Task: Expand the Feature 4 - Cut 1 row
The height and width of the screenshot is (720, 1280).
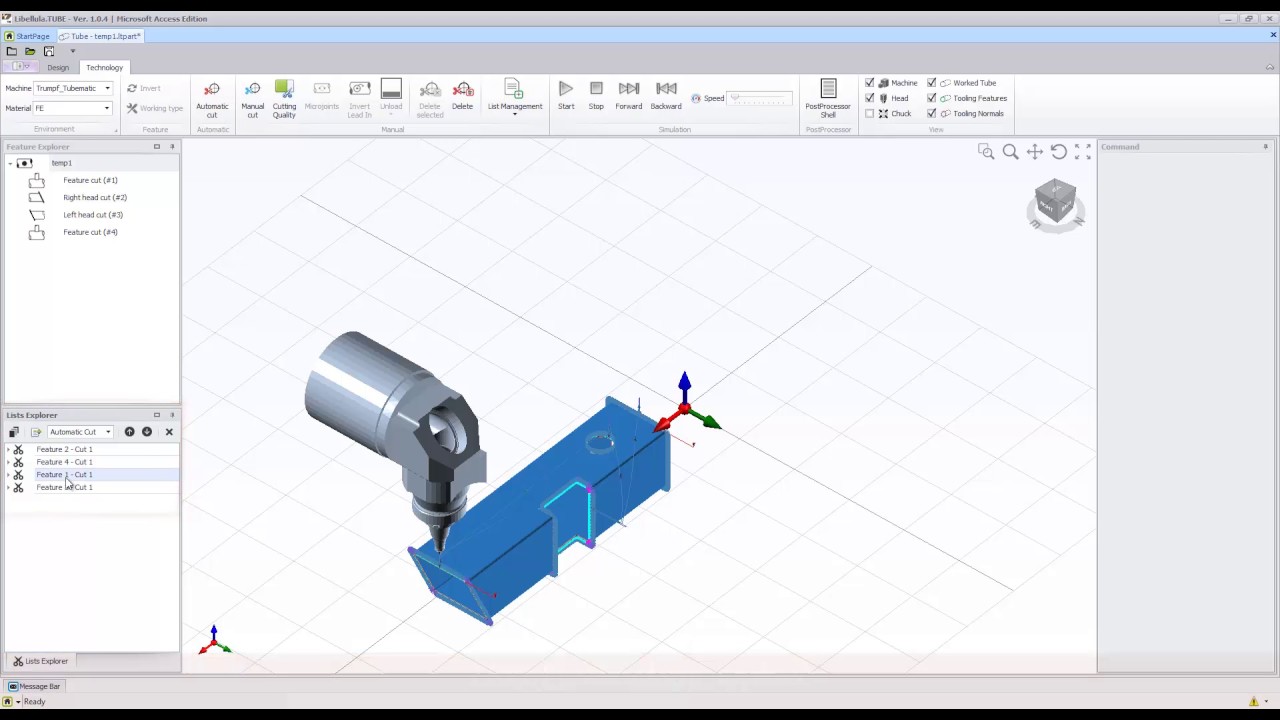Action: (9, 462)
